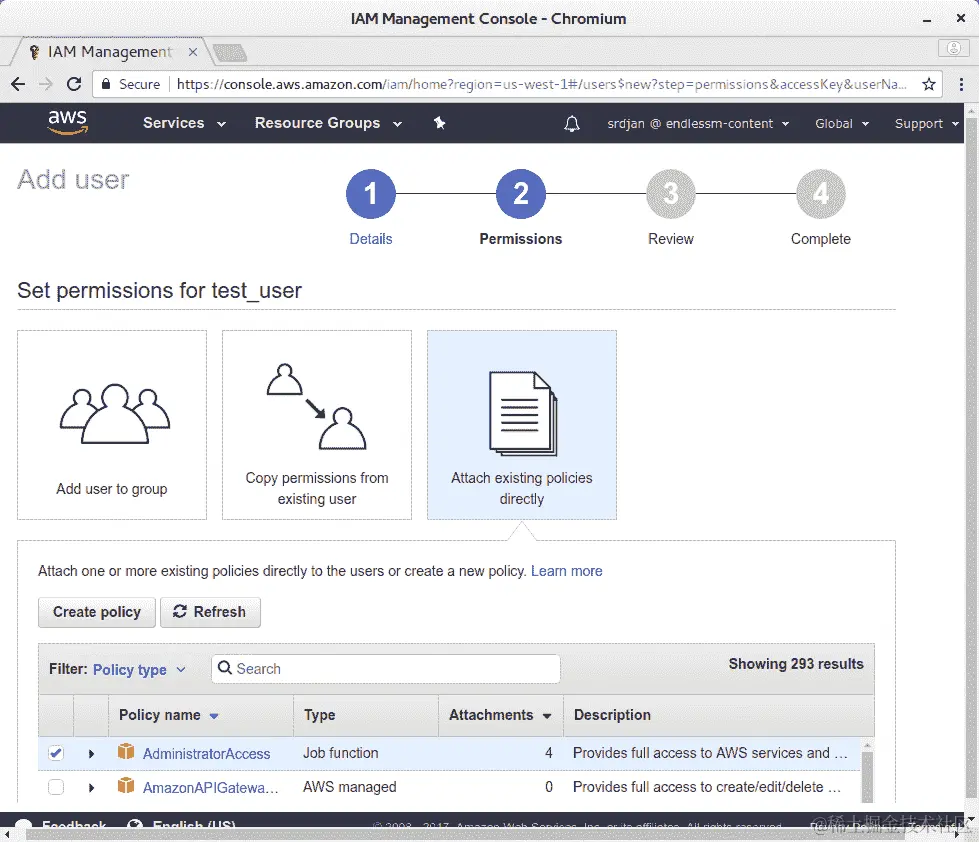
Task: Click the secure padlock icon
Action: coord(106,84)
